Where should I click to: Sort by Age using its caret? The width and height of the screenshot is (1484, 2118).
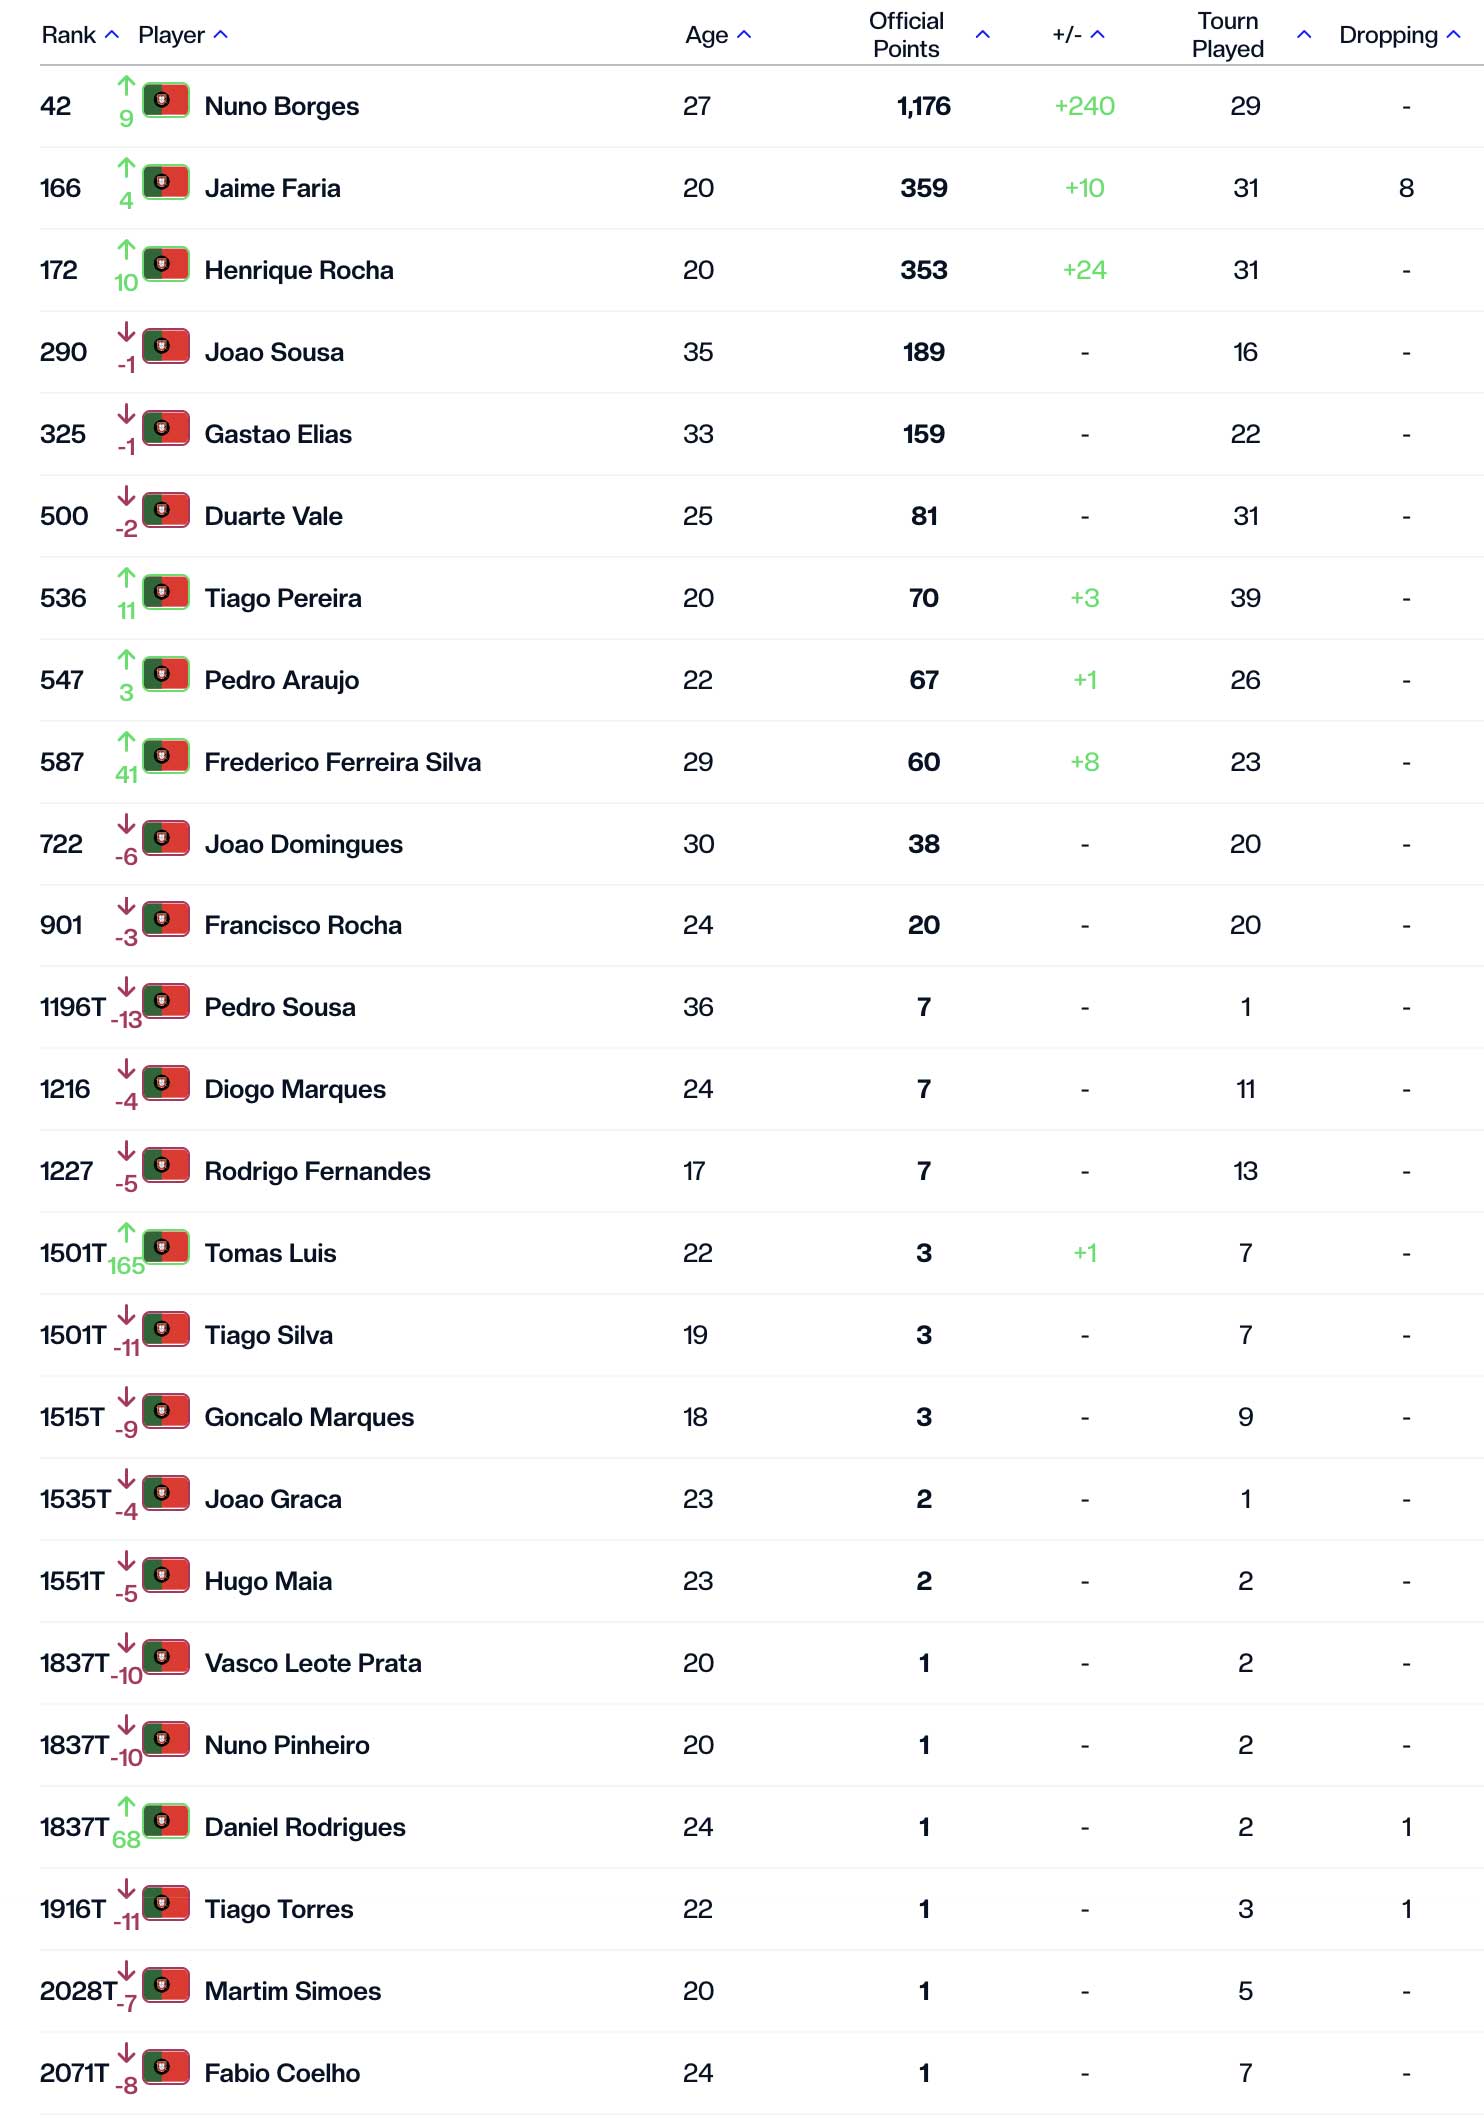click(x=743, y=35)
